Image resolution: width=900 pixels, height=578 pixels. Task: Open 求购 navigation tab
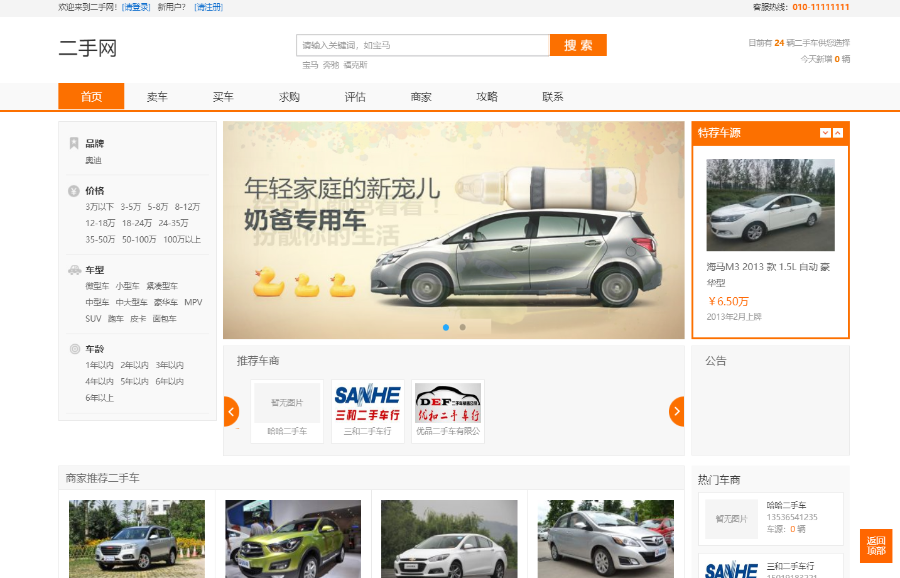[x=289, y=96]
